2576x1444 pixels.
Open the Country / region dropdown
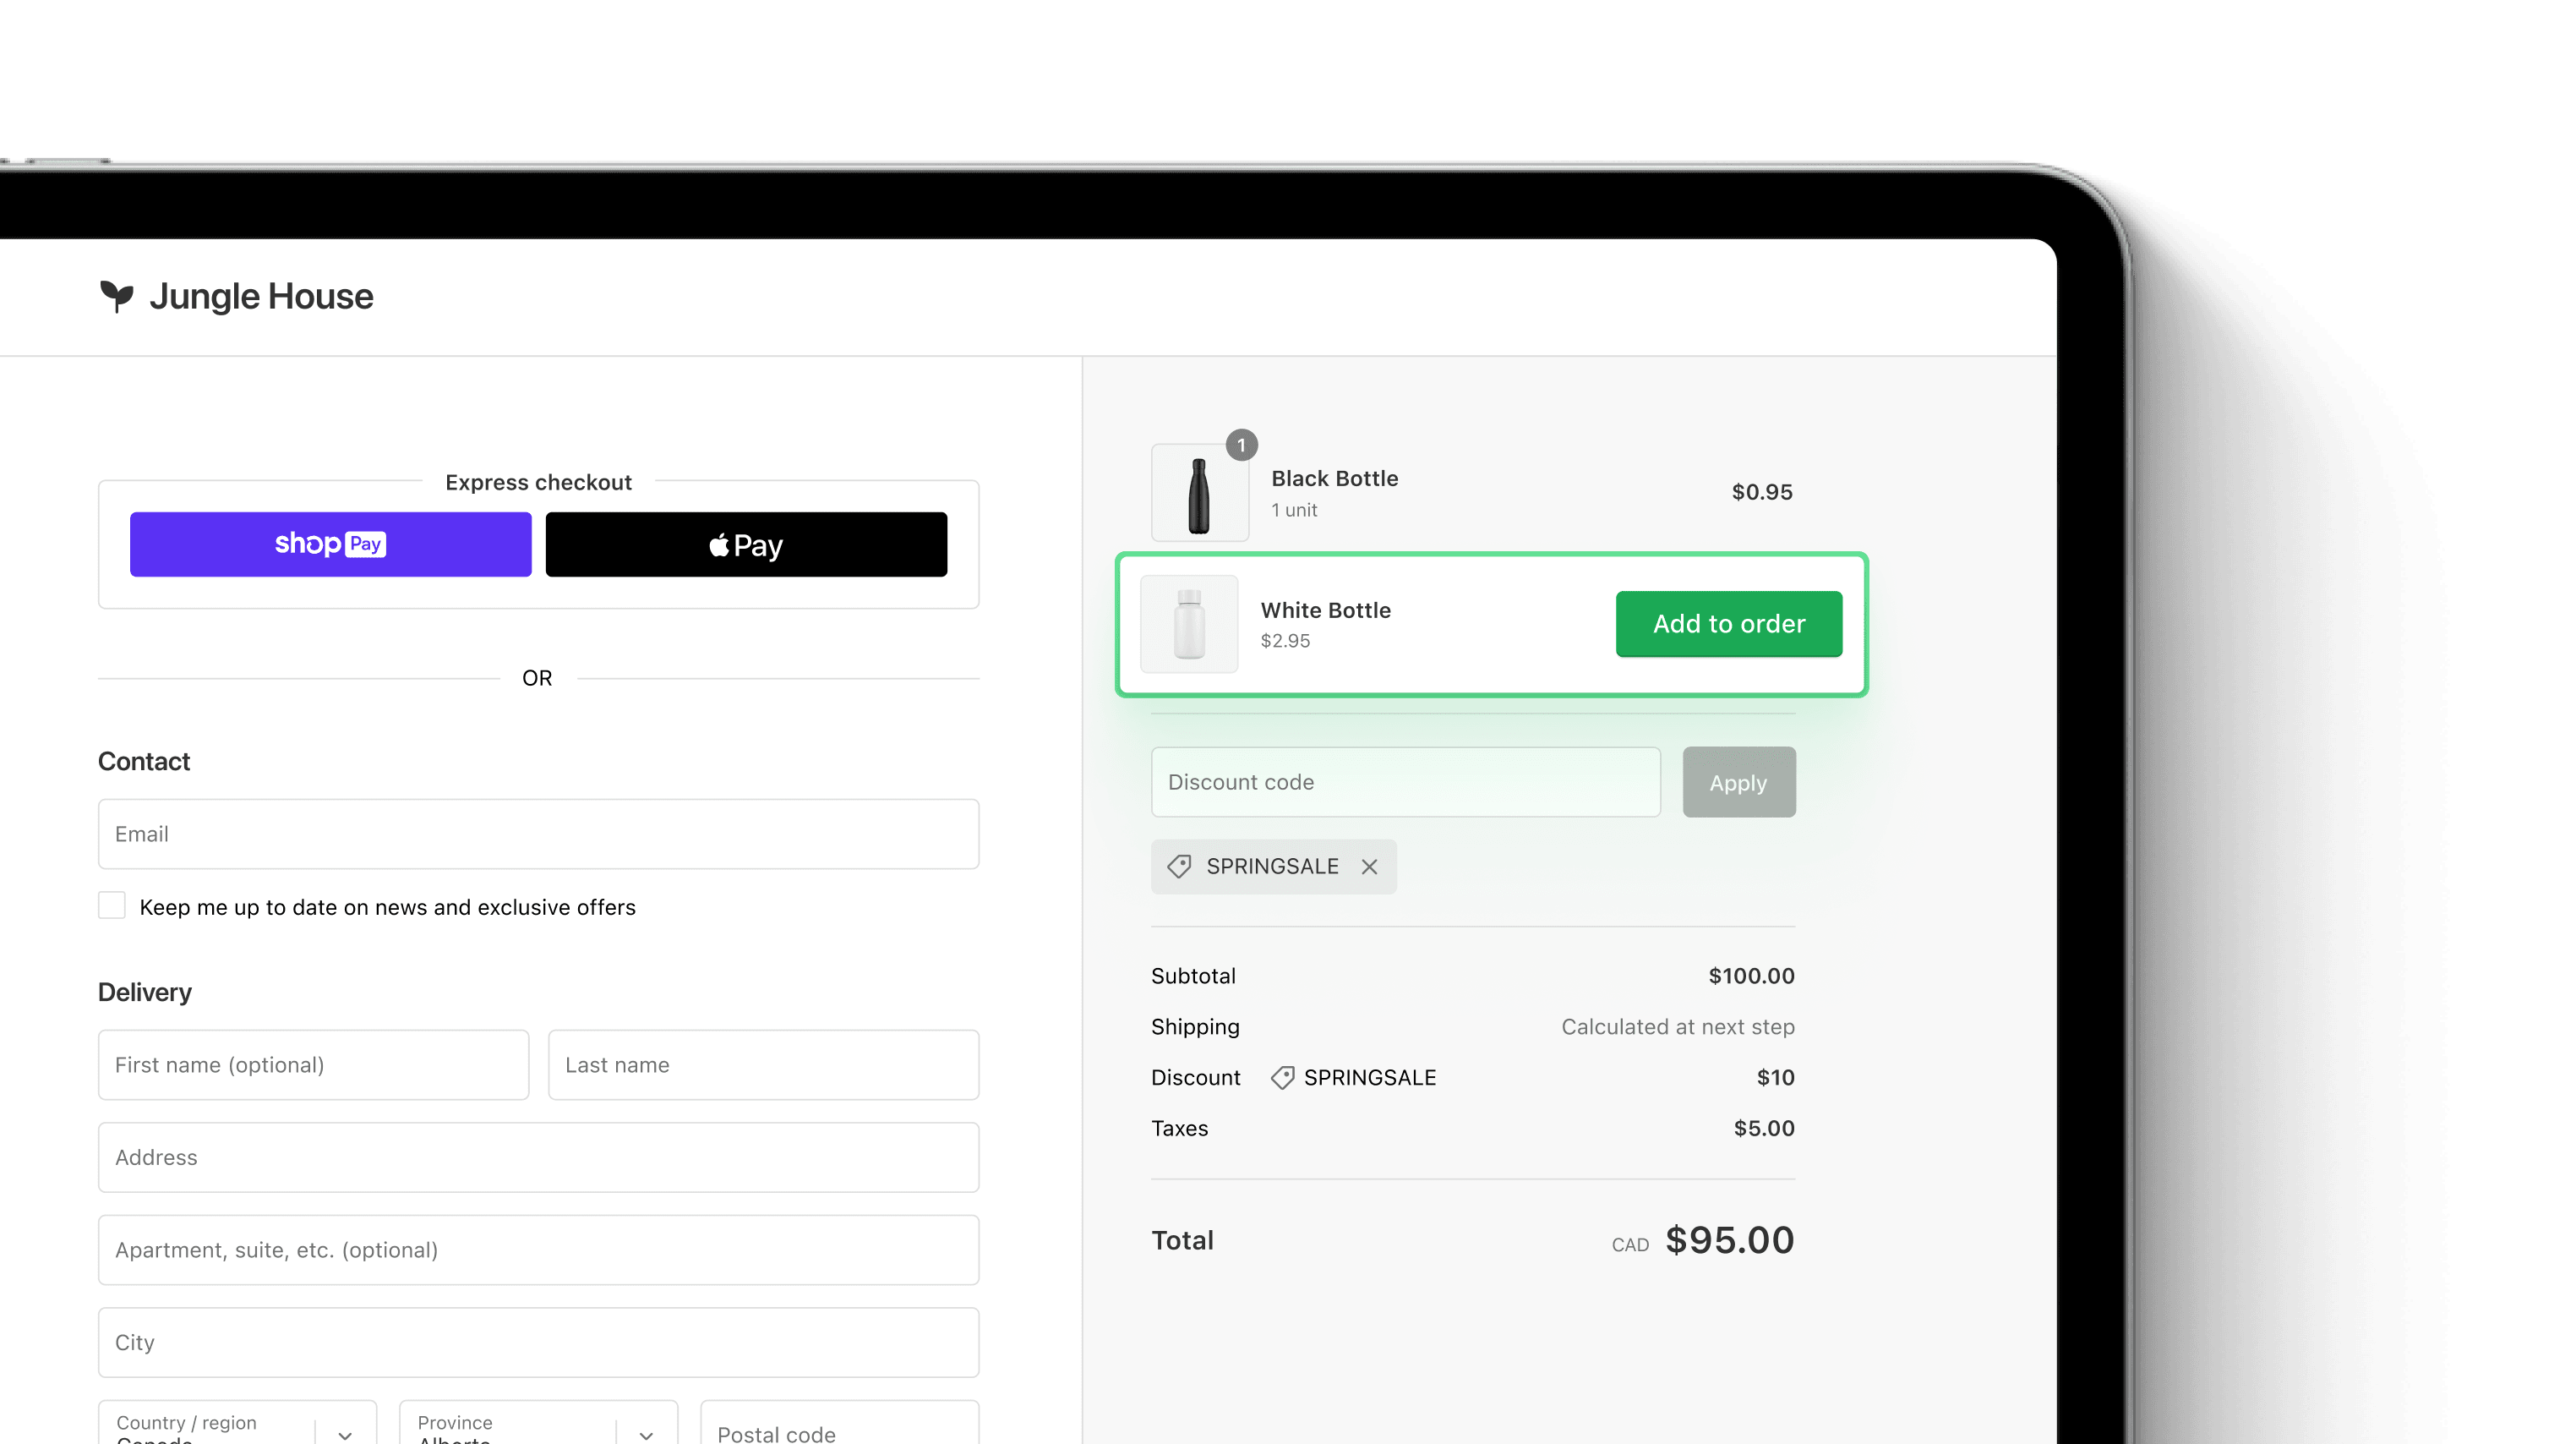(237, 1423)
